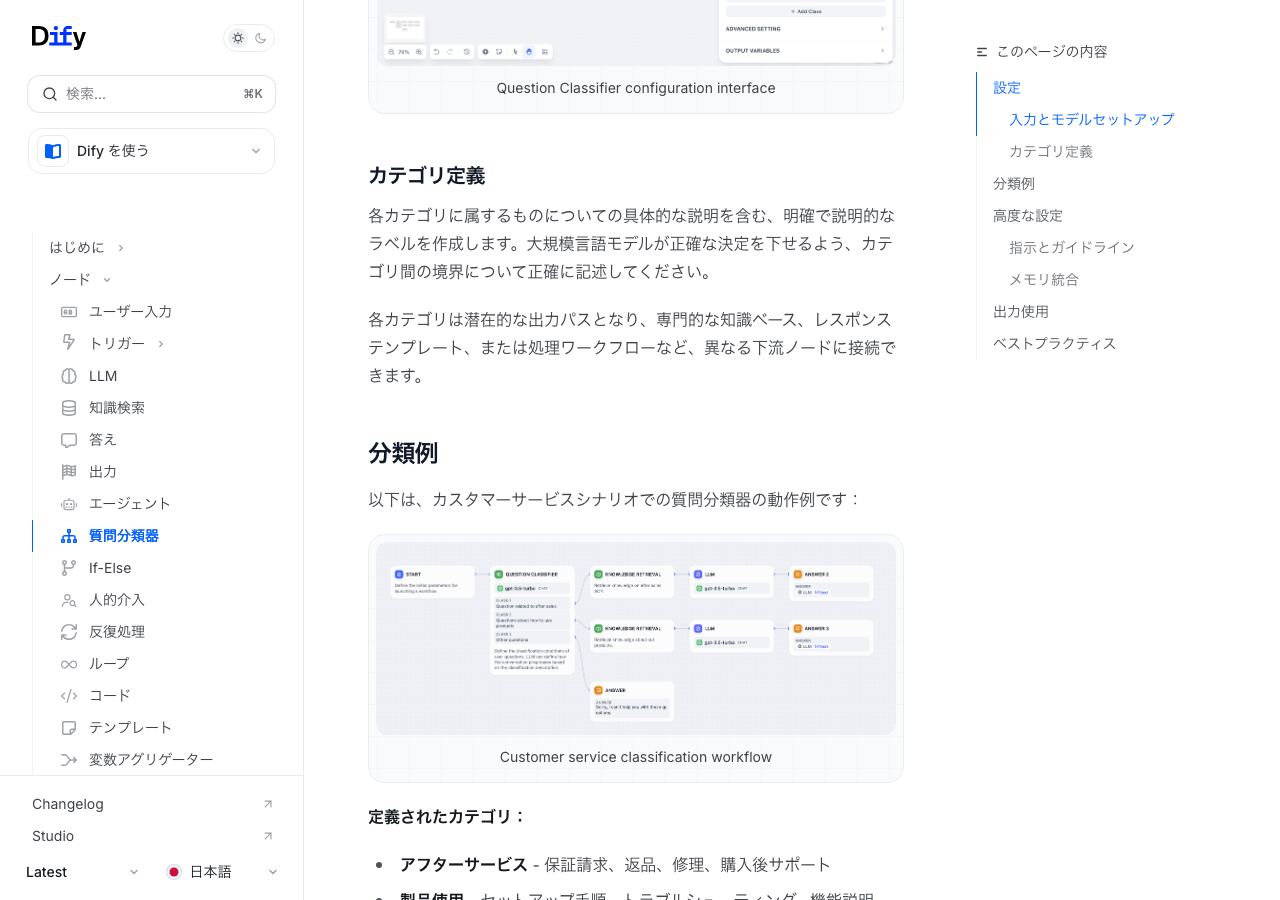Viewport: 1280px width, 900px height.
Task: Enlarge the customer service workflow image
Action: (x=636, y=639)
